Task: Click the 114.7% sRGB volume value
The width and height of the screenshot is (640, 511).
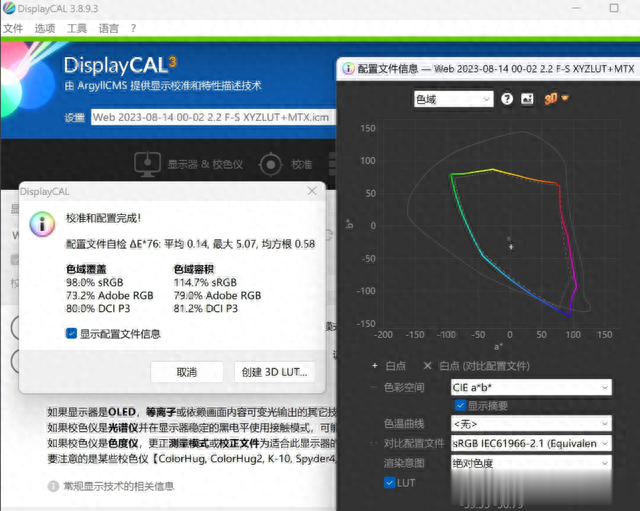Action: point(205,282)
